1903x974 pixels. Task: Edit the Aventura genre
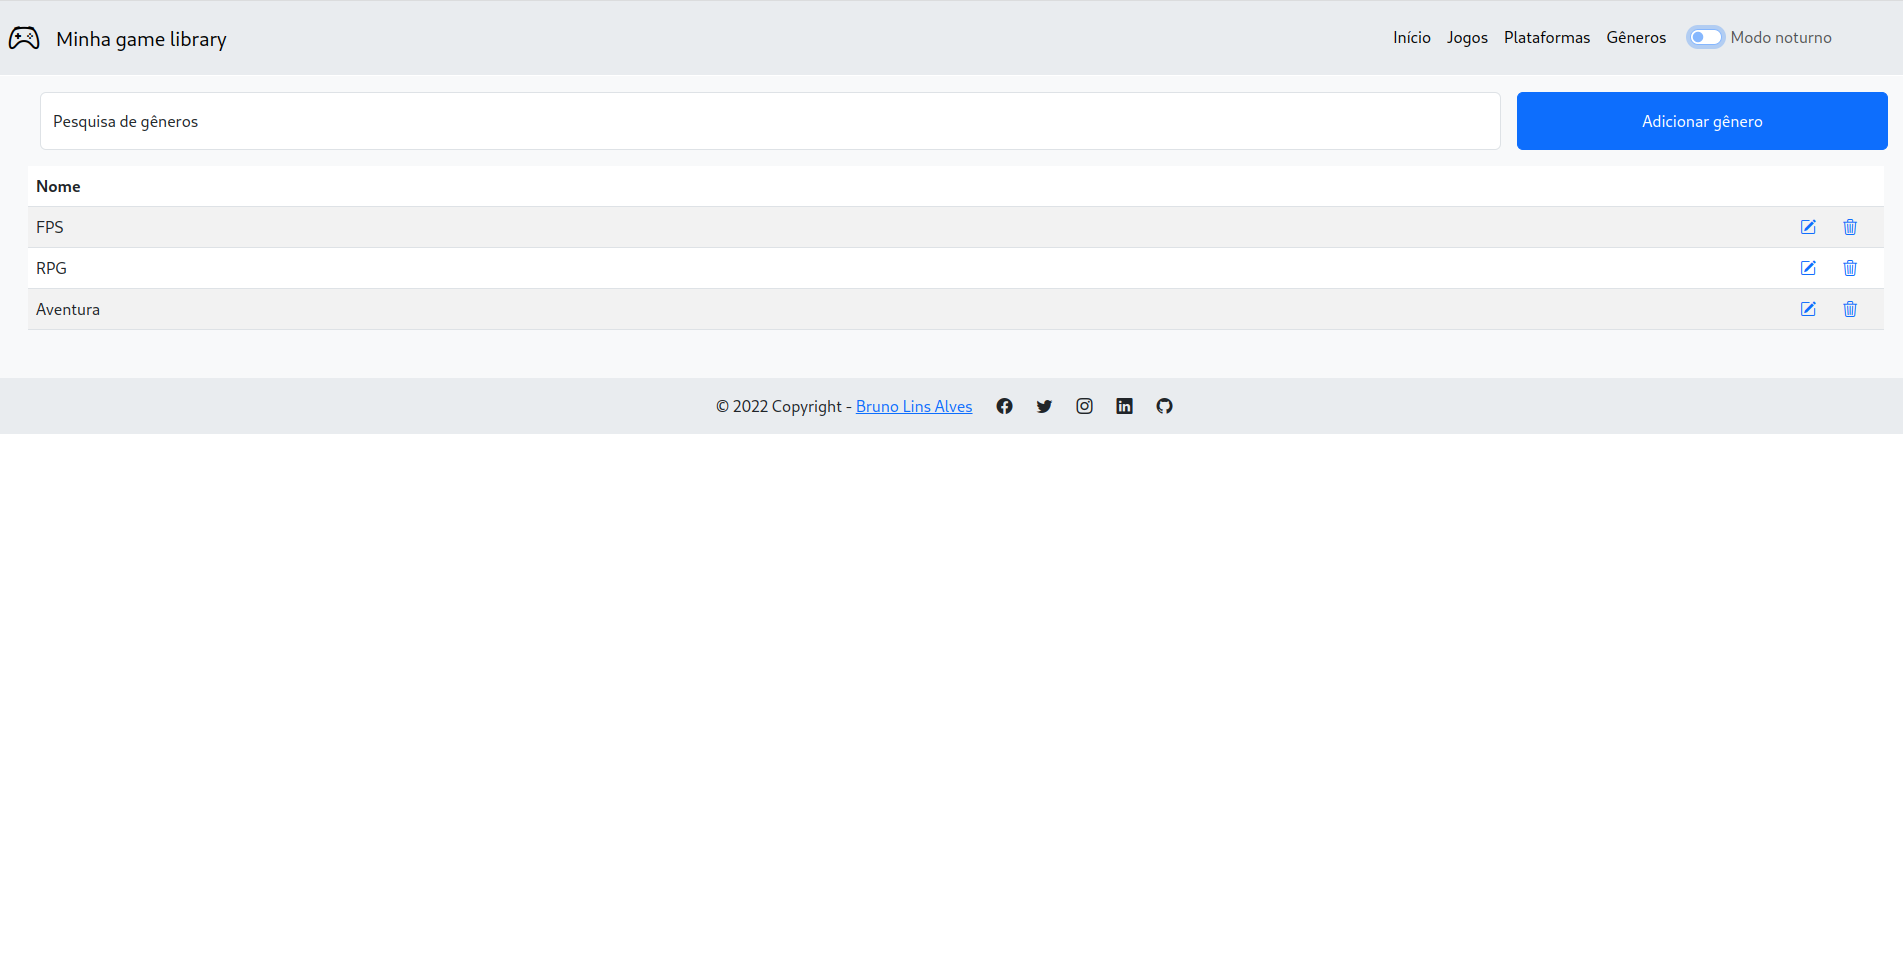(1808, 309)
